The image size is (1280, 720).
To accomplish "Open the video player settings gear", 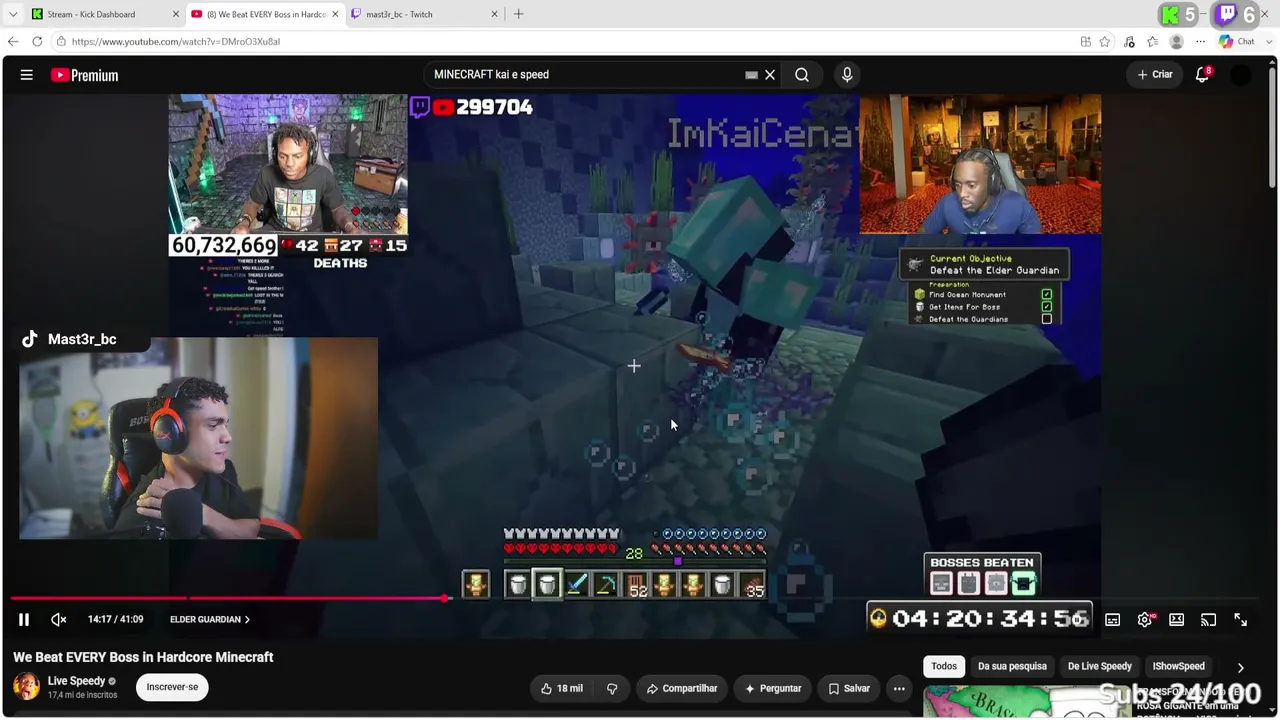I will [1145, 620].
